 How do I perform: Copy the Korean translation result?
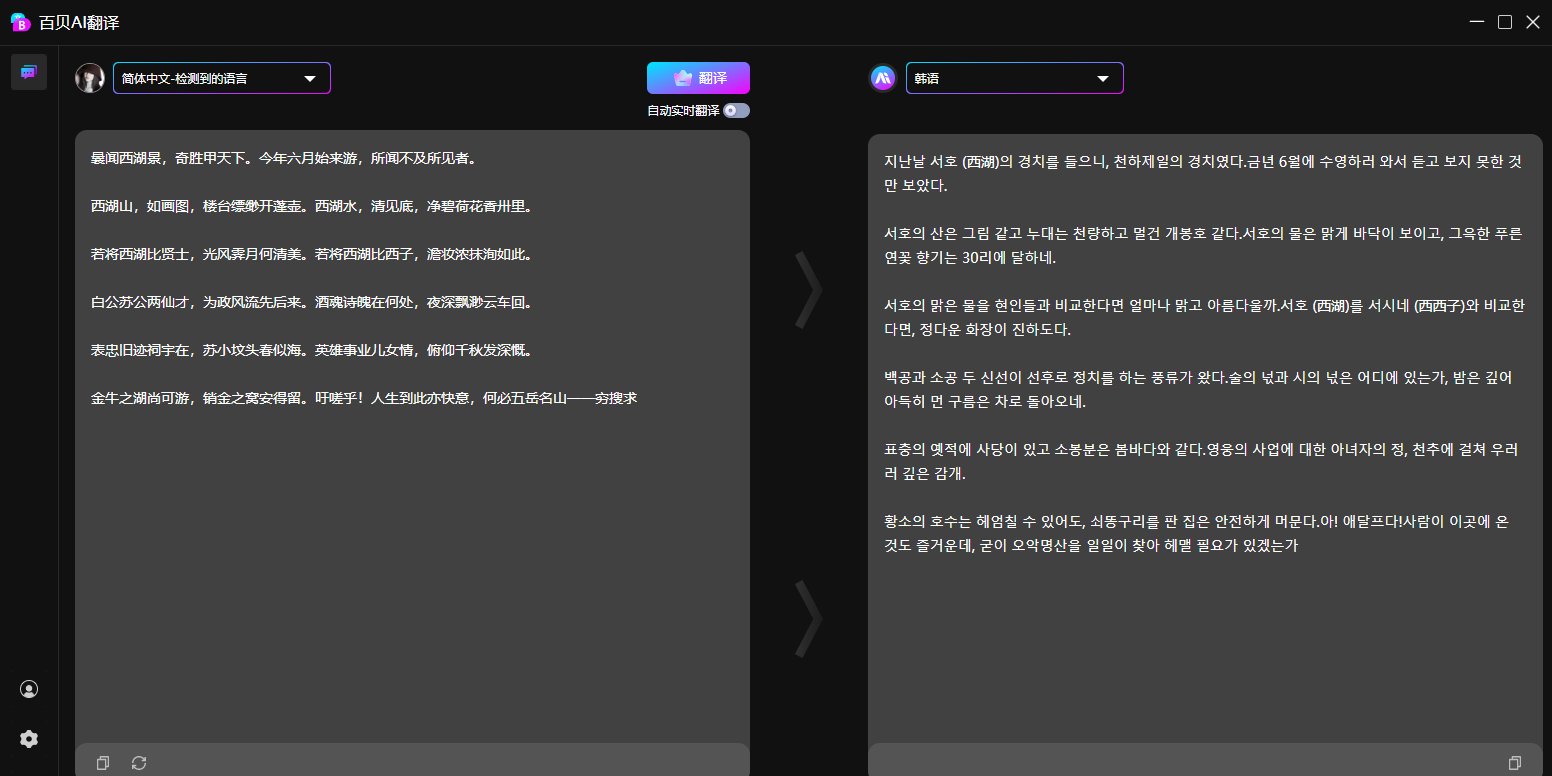pos(1515,763)
